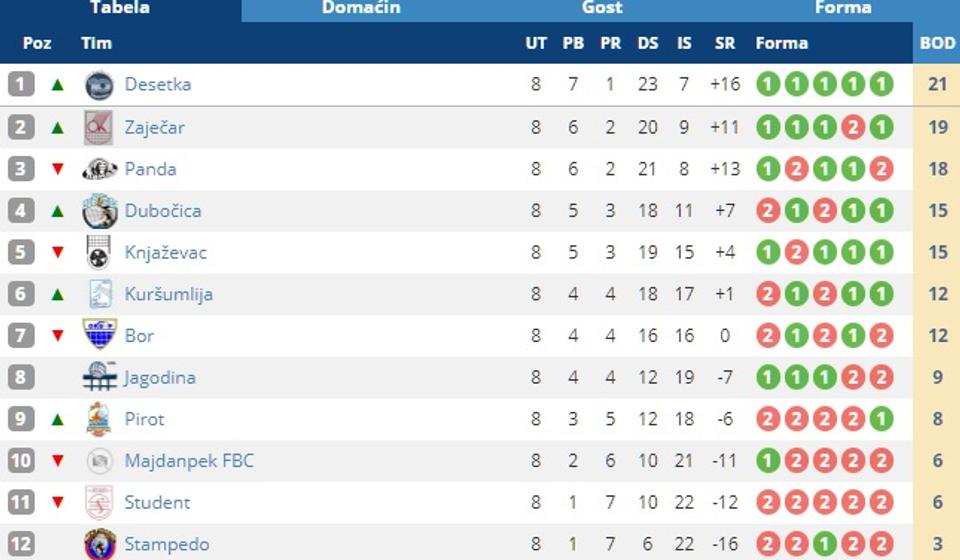Sort table by BOD column header
This screenshot has height=560, width=960.
coord(937,43)
